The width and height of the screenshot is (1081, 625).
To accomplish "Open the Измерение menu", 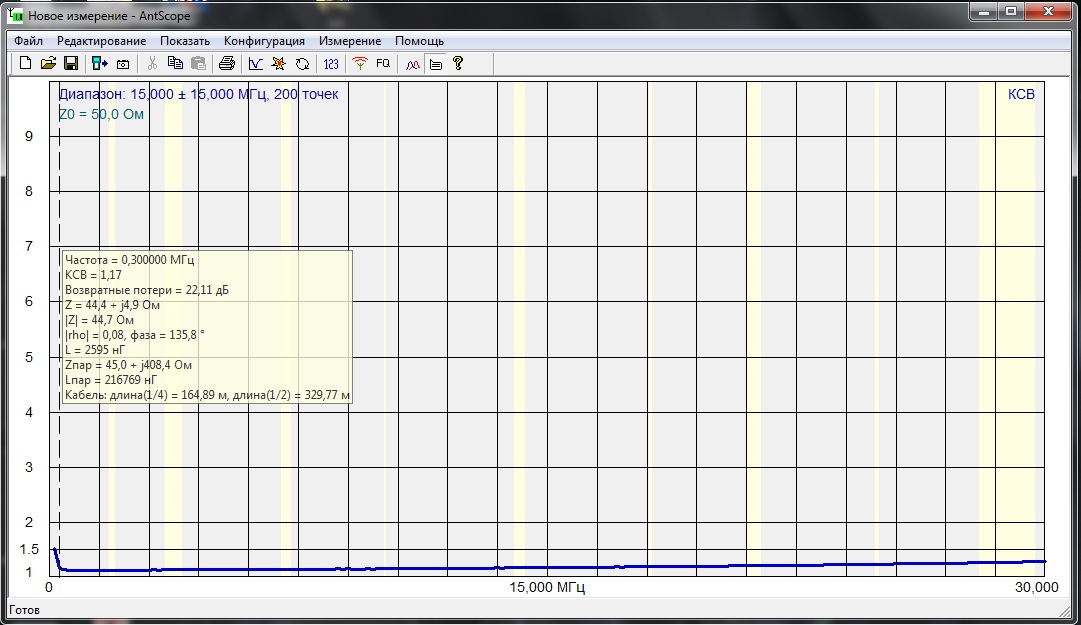I will (349, 41).
